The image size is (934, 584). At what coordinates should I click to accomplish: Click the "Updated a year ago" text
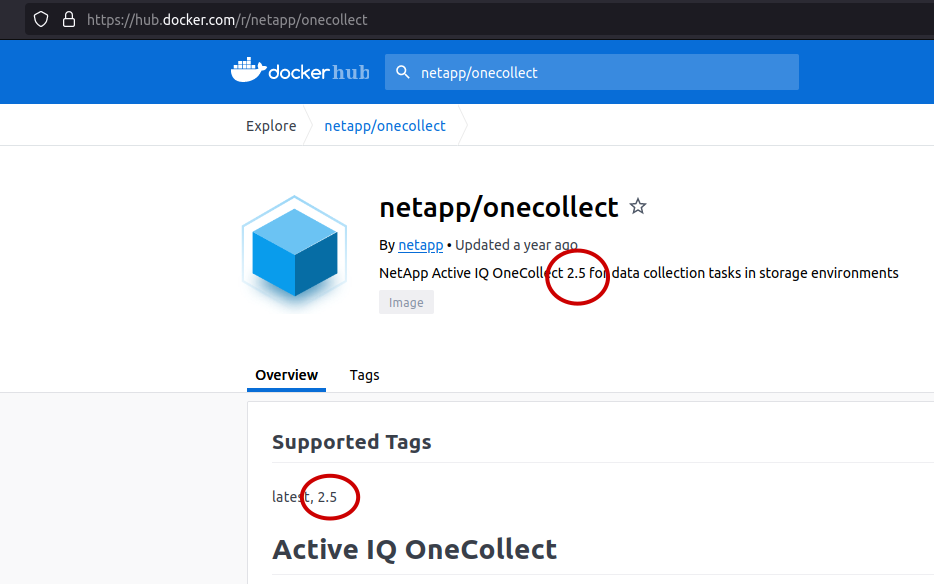tap(516, 245)
